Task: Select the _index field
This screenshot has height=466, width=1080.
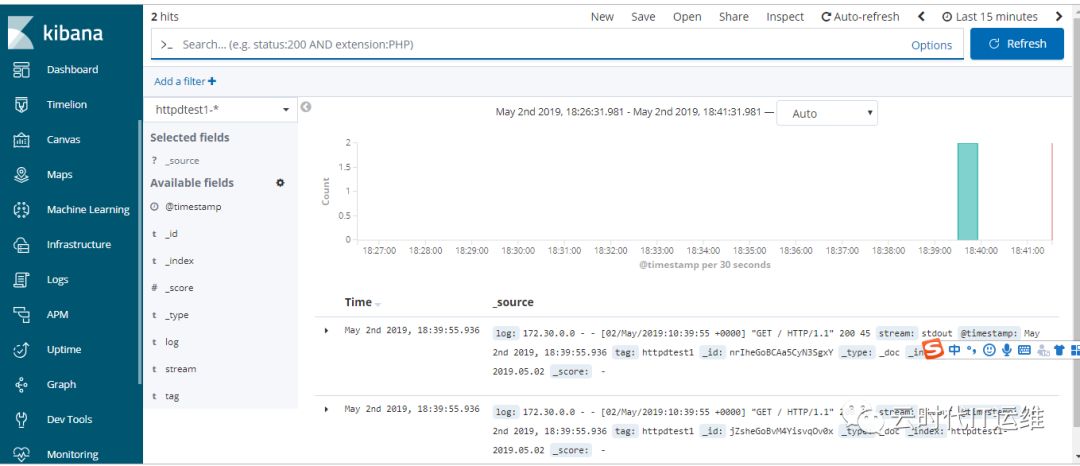Action: [179, 261]
